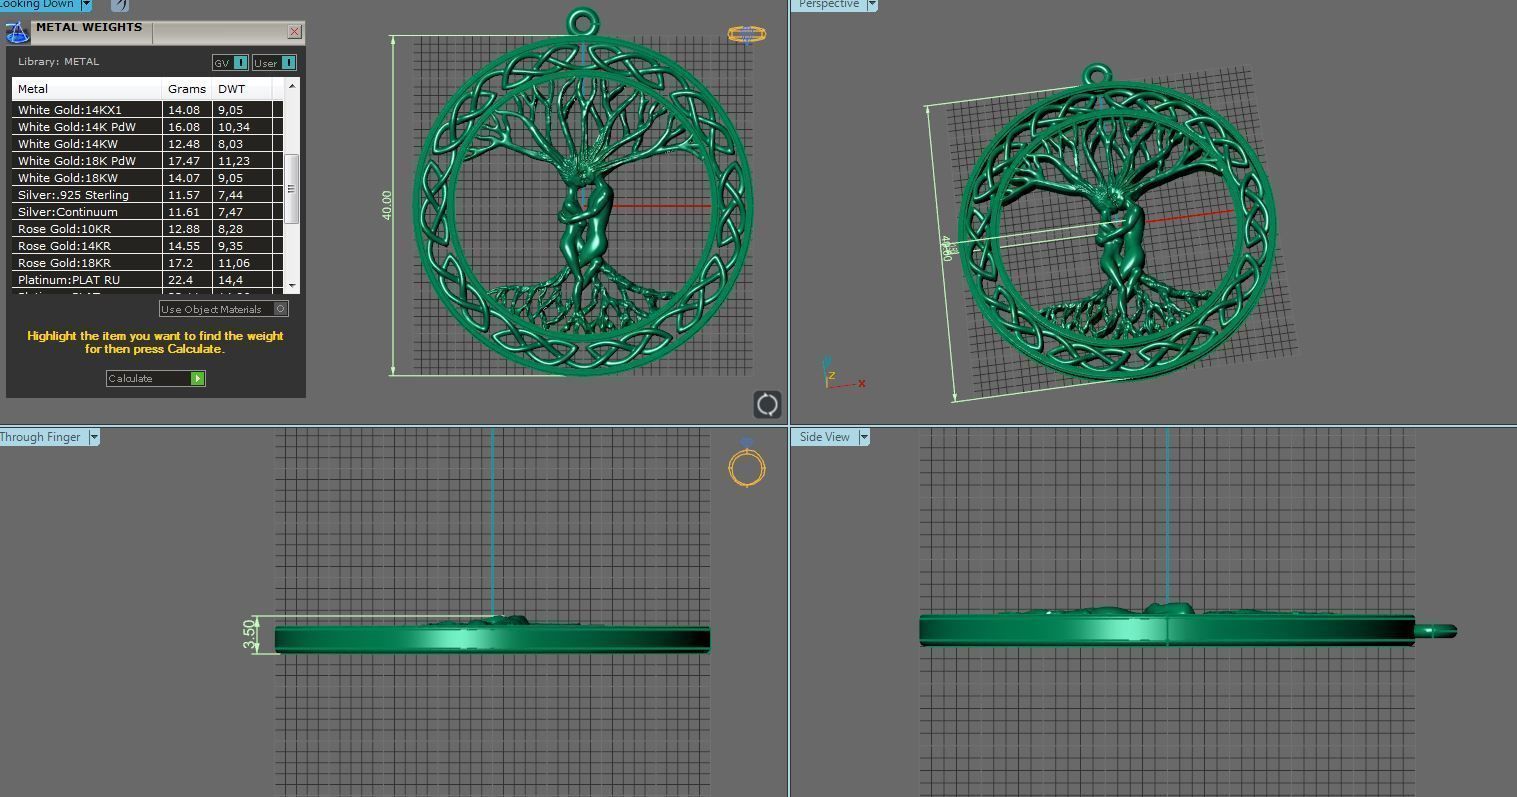Click the 17.47 grams value
Image resolution: width=1517 pixels, height=797 pixels.
(x=184, y=161)
